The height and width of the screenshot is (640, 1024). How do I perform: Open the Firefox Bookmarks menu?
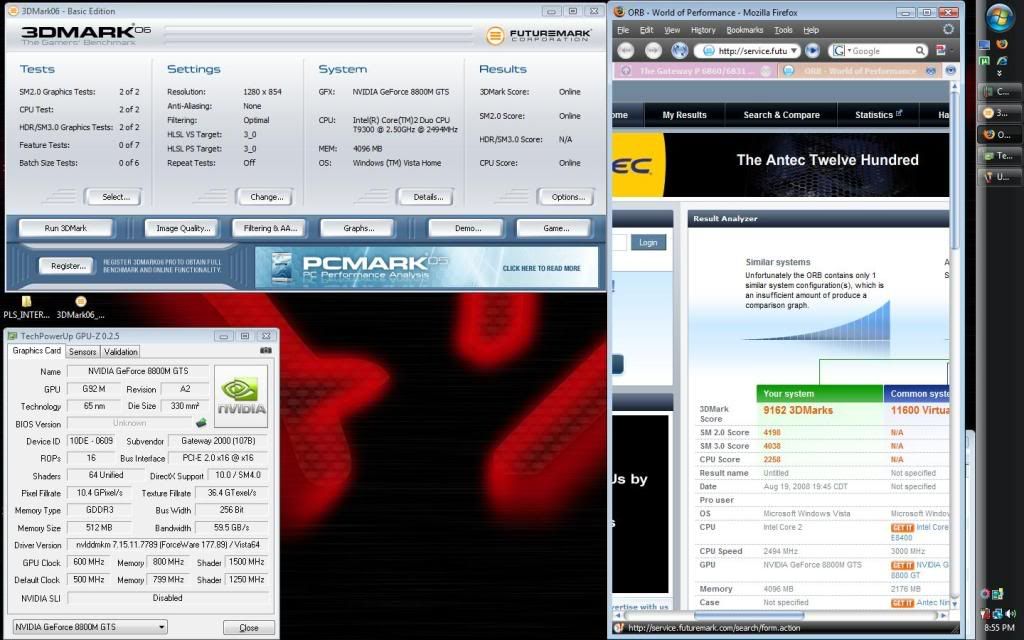[744, 30]
